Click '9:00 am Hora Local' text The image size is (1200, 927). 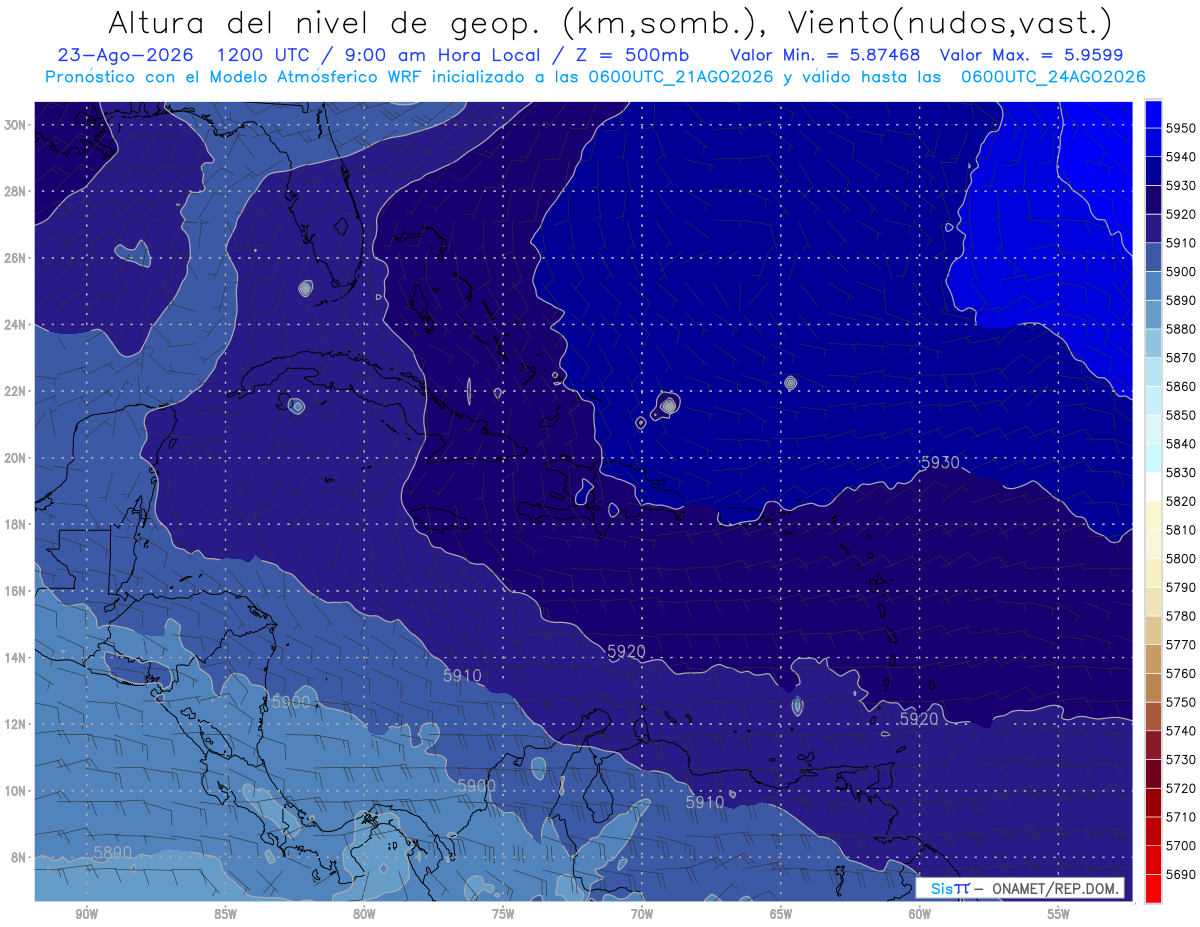pyautogui.click(x=444, y=55)
